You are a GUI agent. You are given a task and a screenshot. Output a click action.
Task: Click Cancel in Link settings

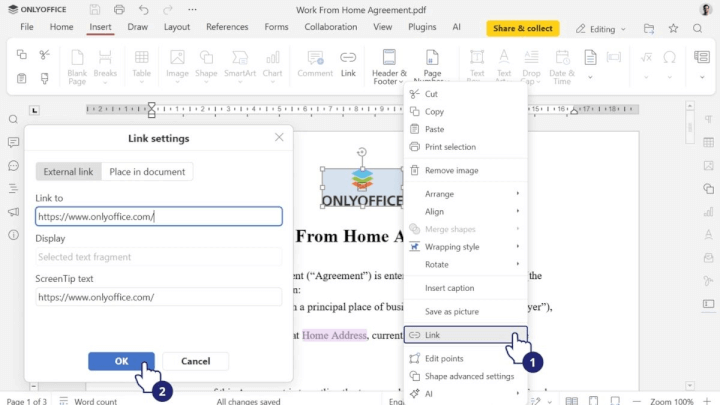click(x=196, y=361)
